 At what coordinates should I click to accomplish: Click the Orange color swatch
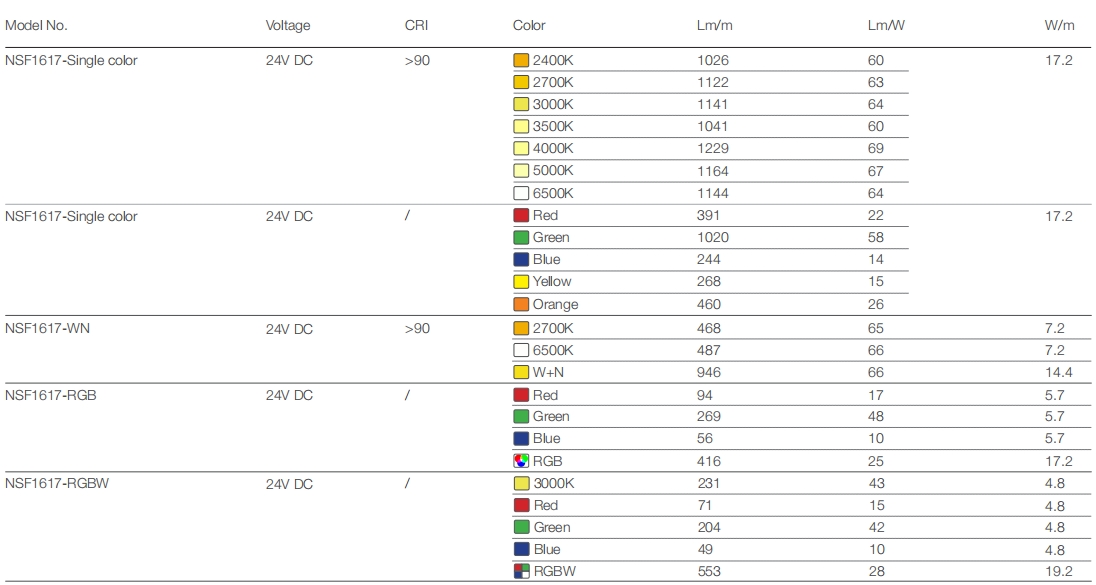pyautogui.click(x=521, y=304)
